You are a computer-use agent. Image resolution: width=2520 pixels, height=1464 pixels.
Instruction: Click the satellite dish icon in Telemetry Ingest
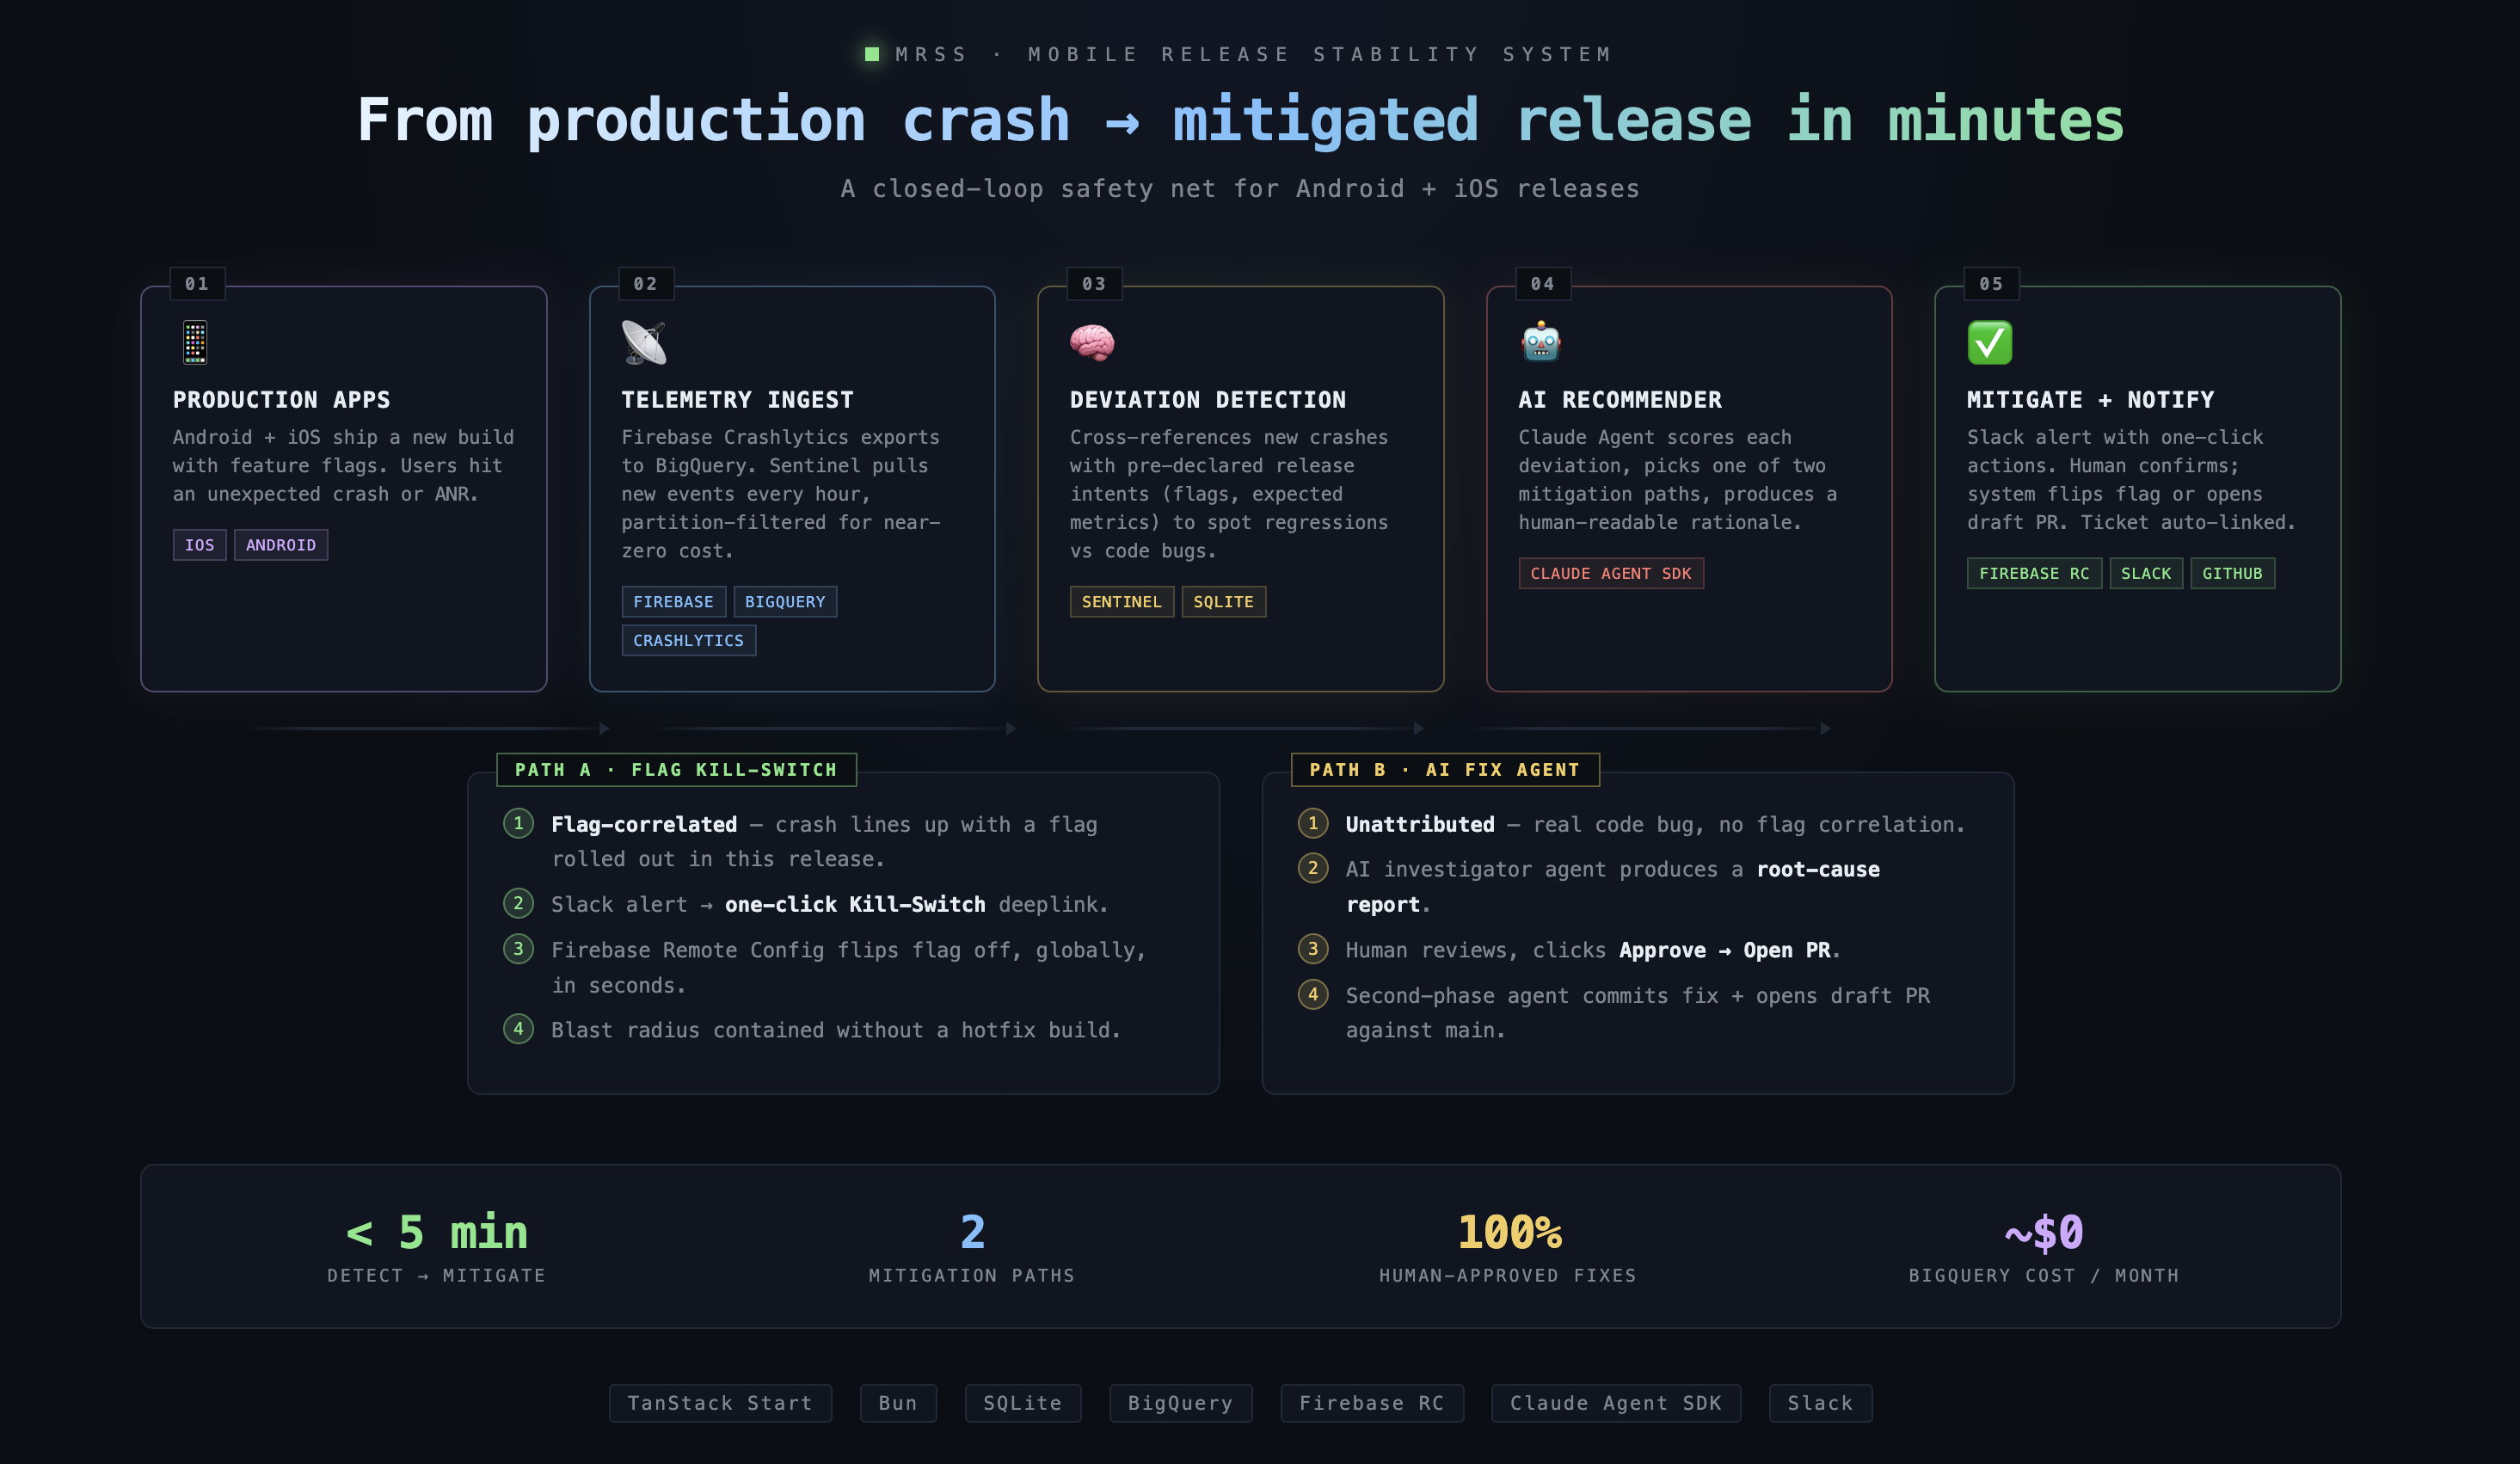click(644, 342)
